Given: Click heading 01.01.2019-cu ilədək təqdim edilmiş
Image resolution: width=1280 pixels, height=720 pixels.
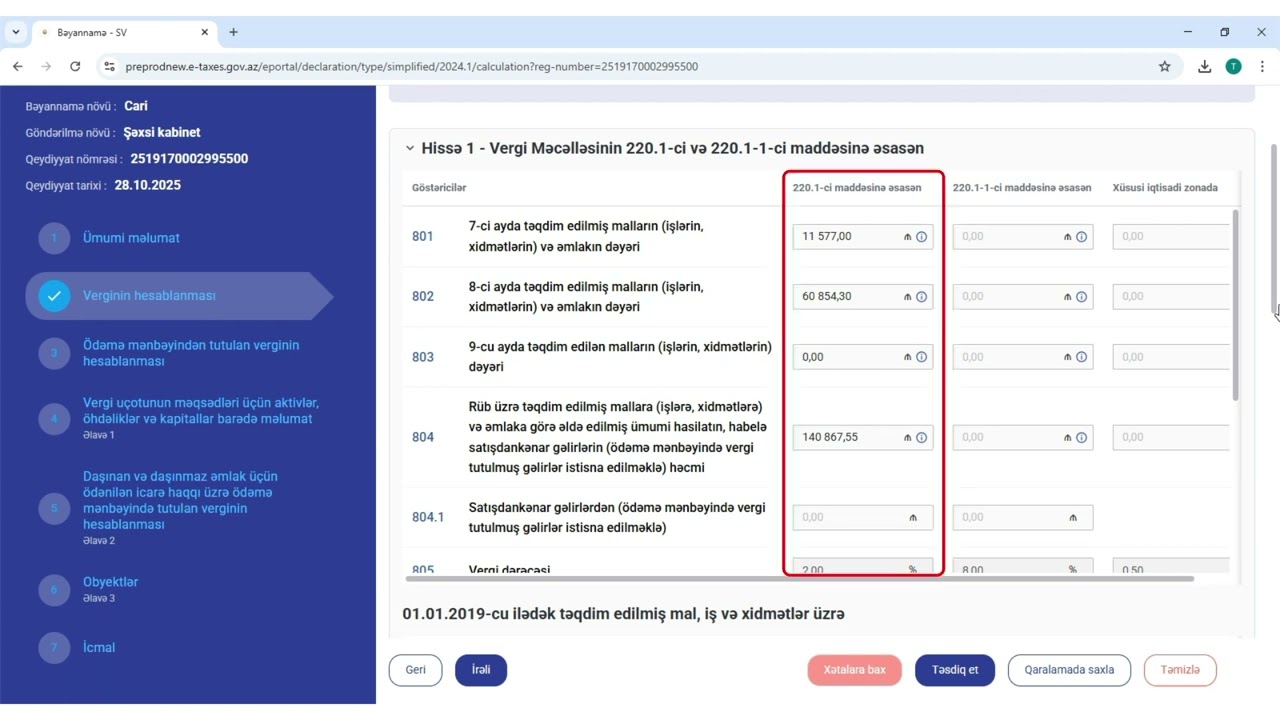Looking at the screenshot, I should click(x=624, y=613).
